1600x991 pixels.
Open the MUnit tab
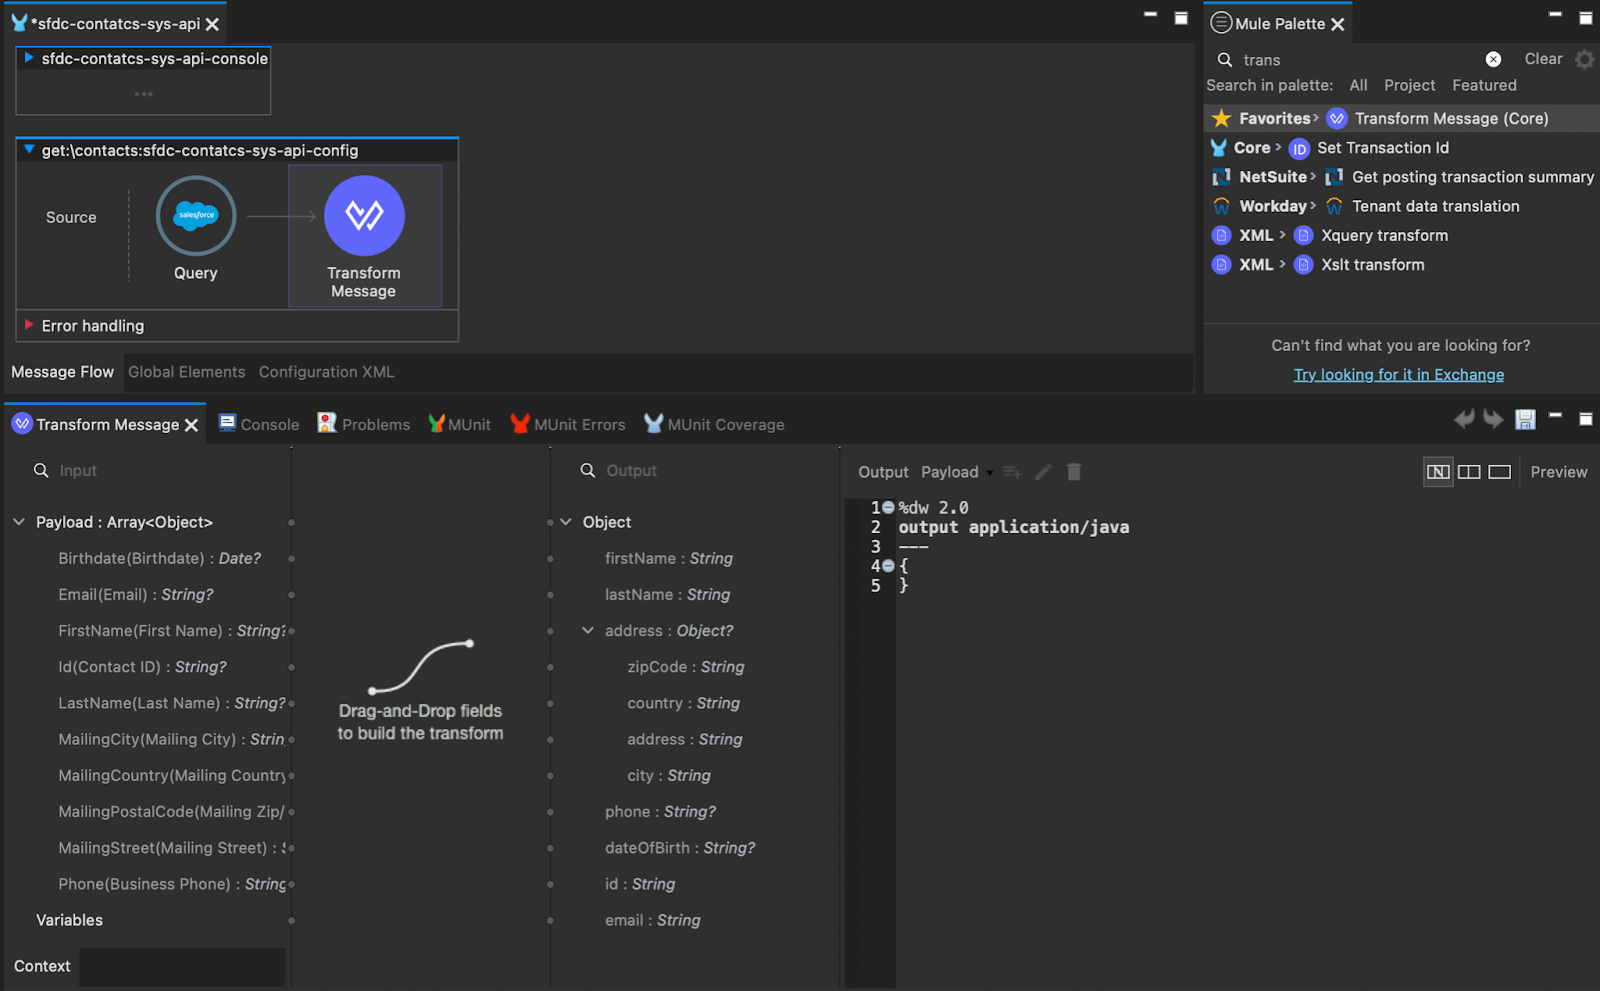[460, 424]
